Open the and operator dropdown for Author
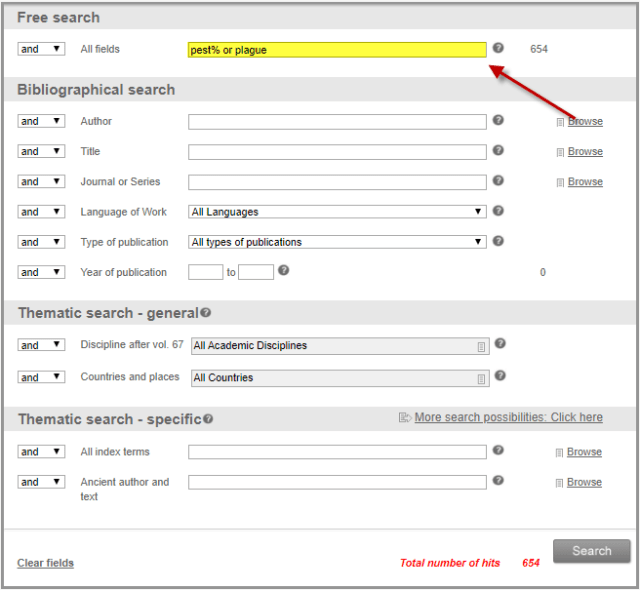This screenshot has width=640, height=590. [41, 121]
